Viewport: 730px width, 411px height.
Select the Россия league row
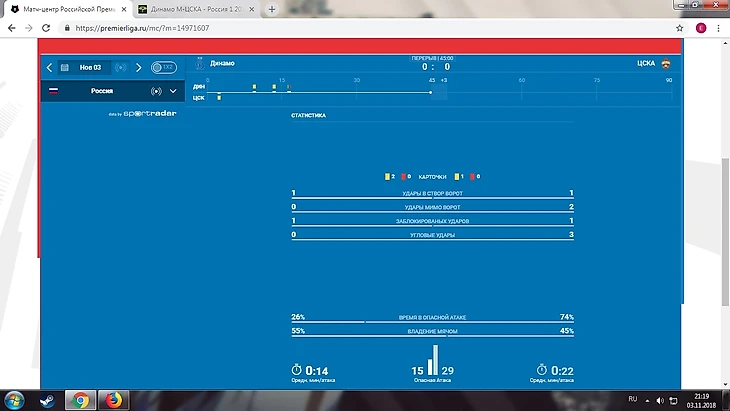pos(113,91)
